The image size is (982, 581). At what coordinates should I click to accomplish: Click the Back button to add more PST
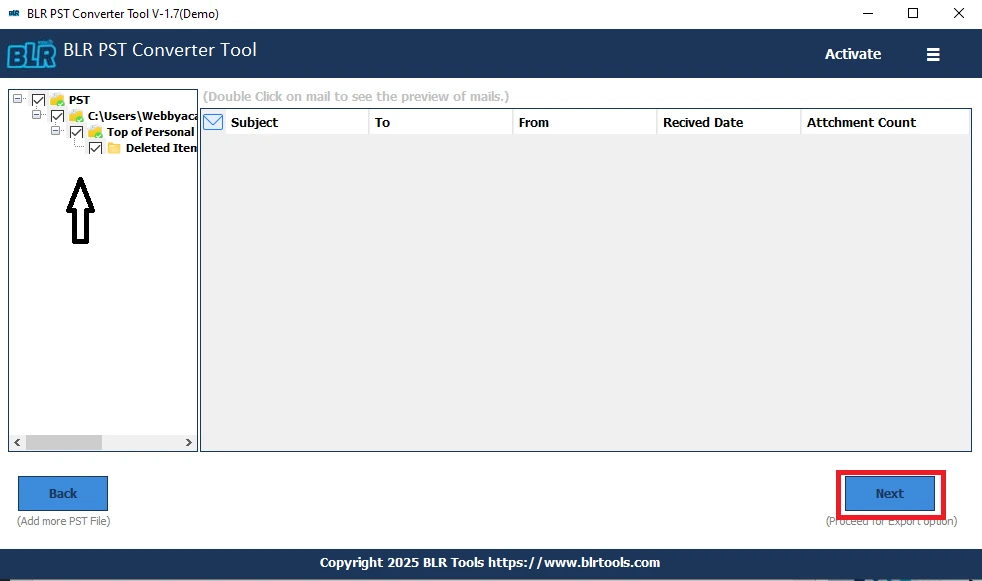[x=63, y=493]
